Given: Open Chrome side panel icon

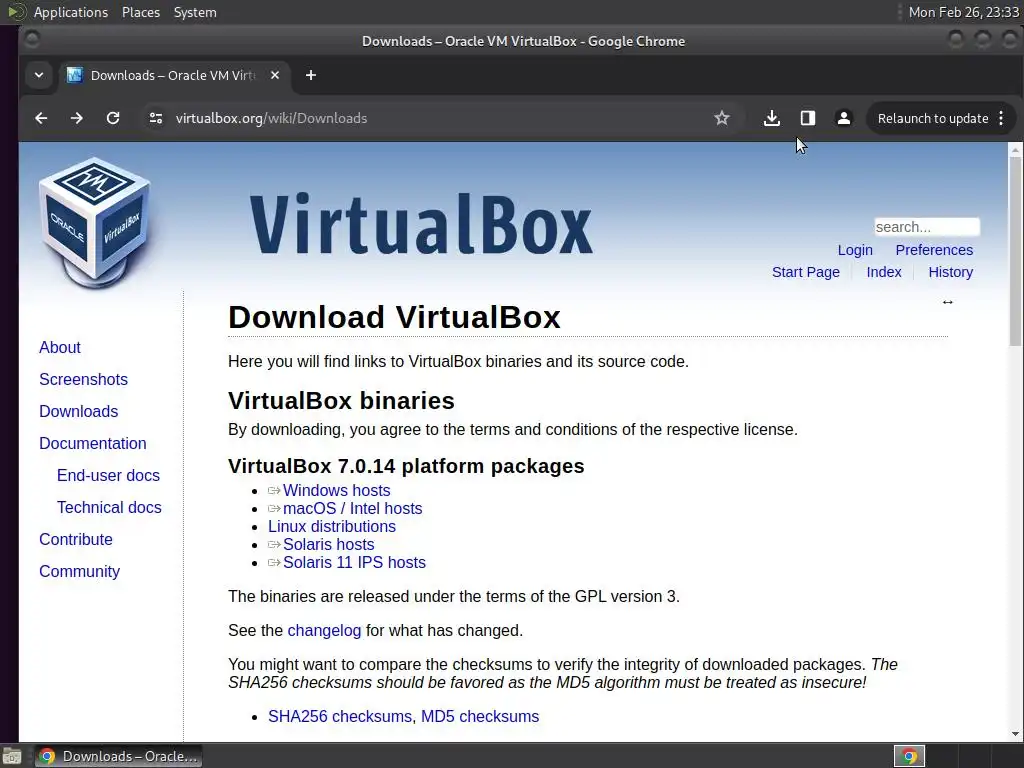Looking at the screenshot, I should (808, 118).
